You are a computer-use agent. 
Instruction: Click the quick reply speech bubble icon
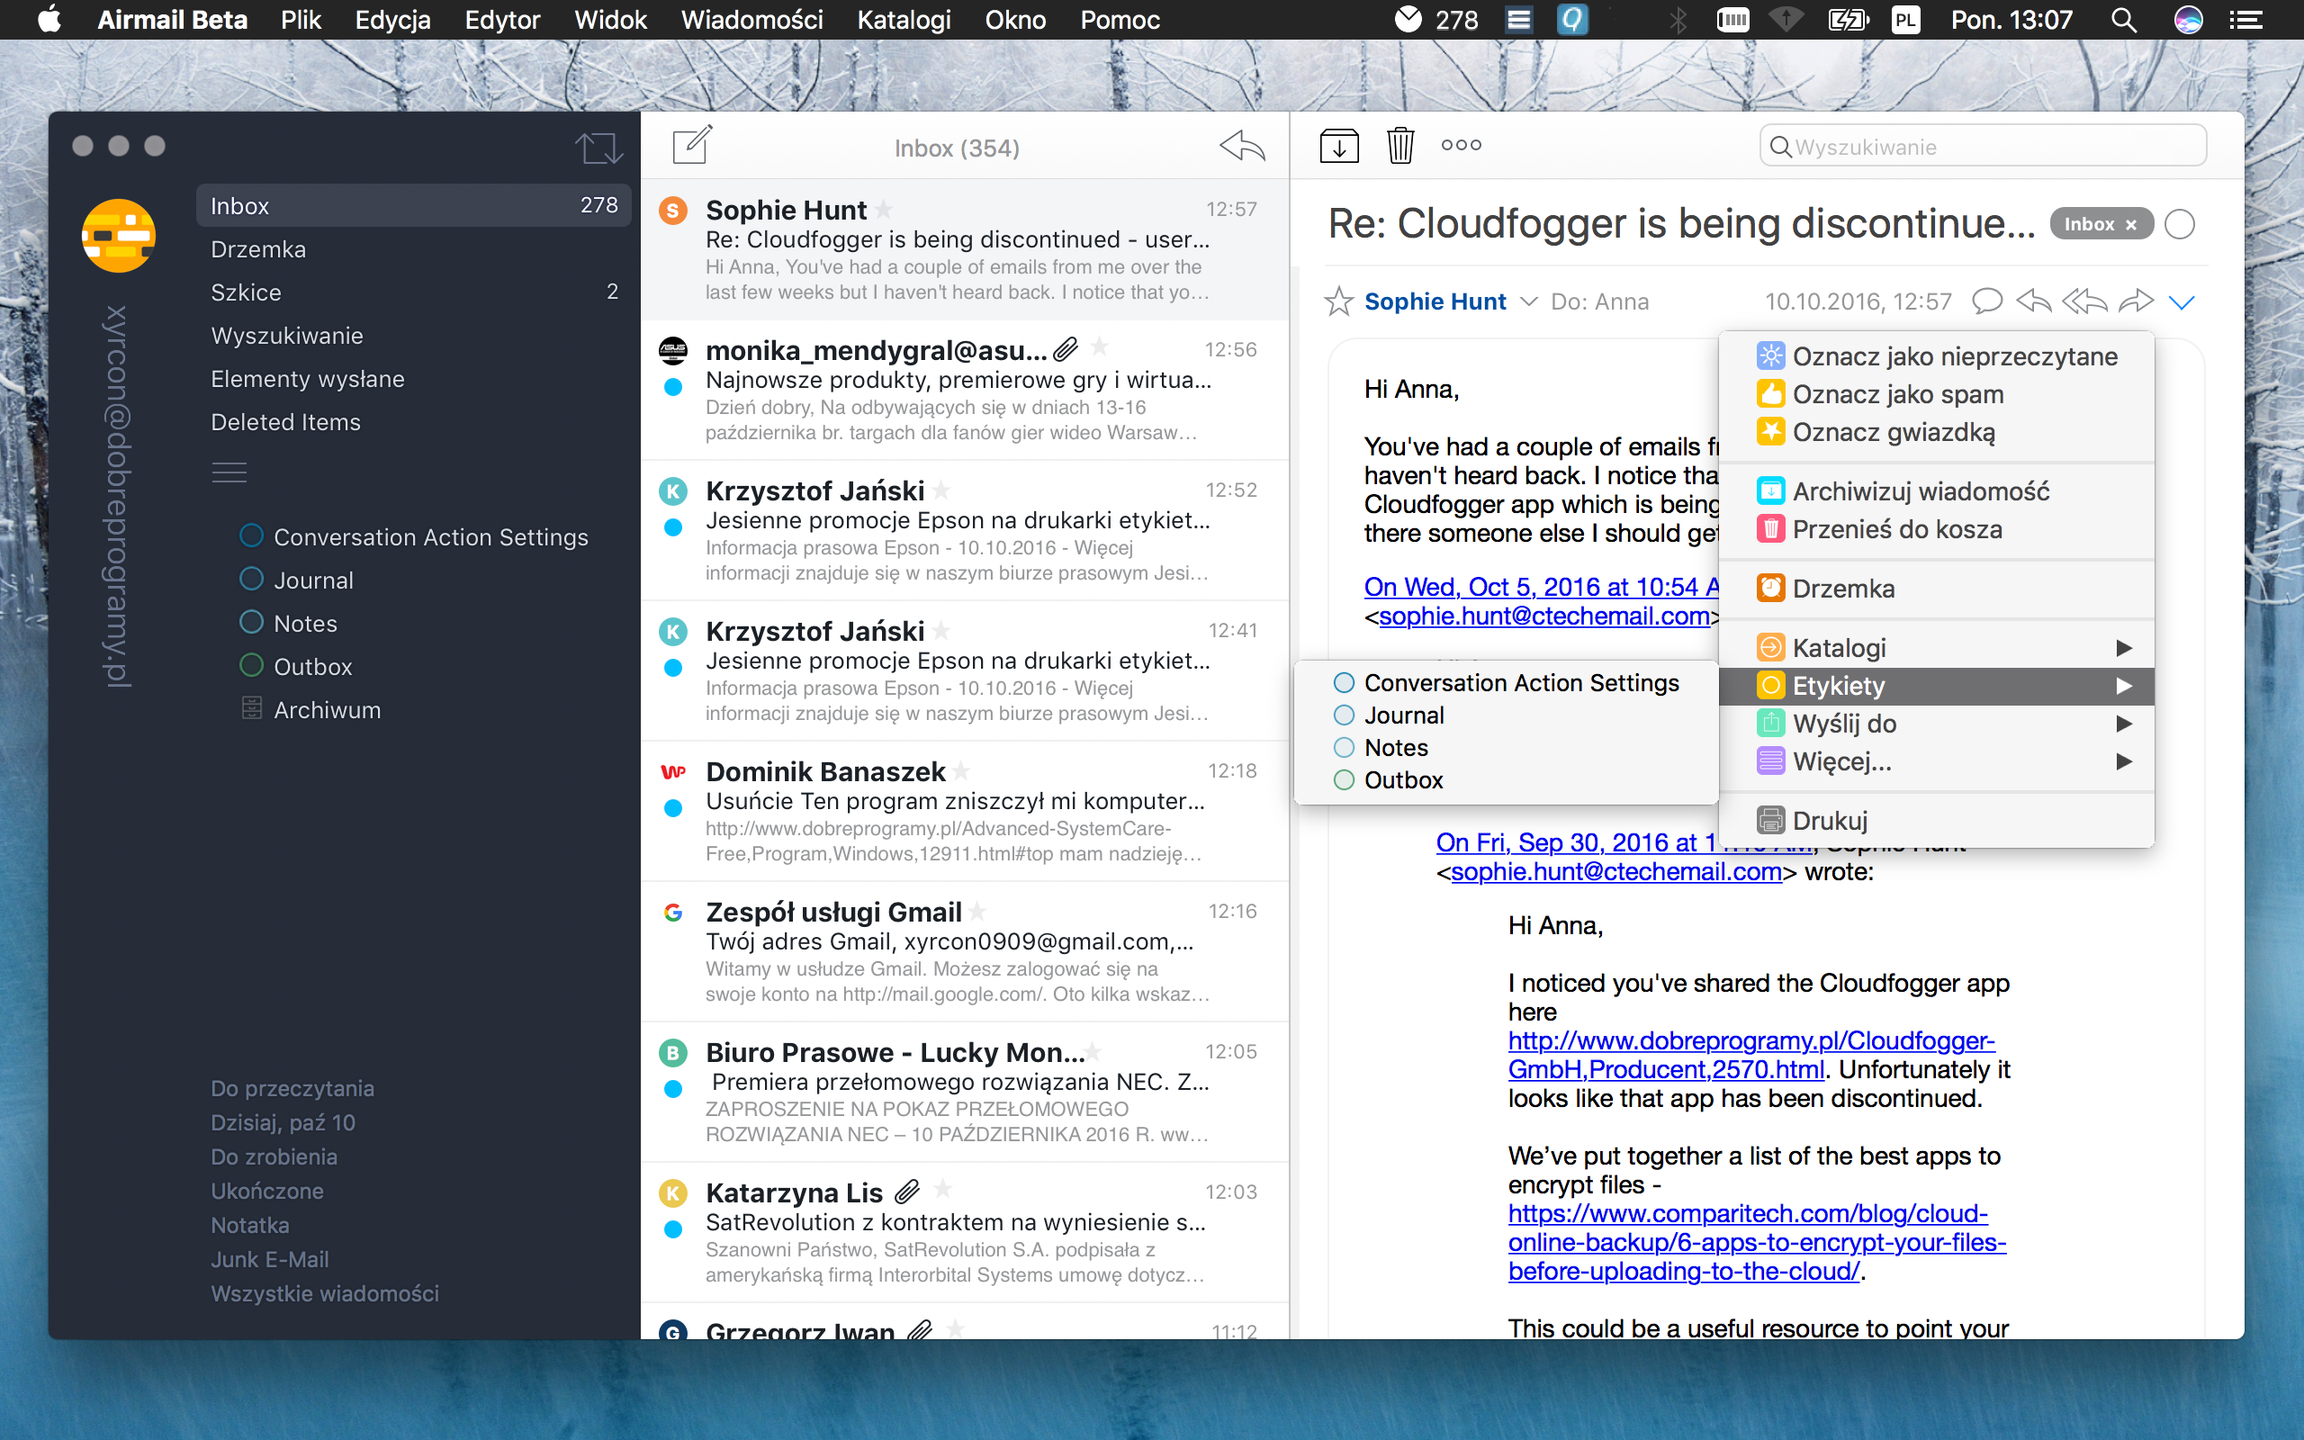[x=1986, y=301]
